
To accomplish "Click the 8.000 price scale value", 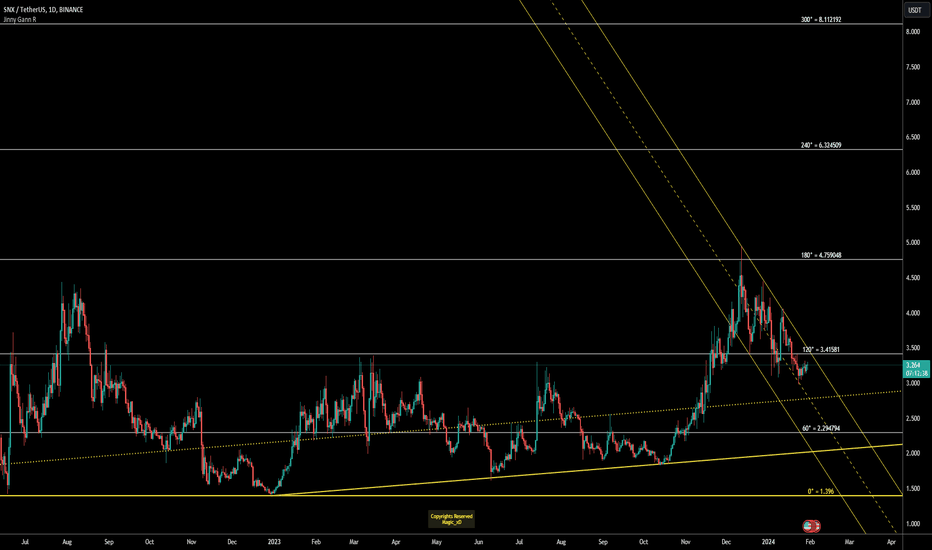I will point(913,32).
